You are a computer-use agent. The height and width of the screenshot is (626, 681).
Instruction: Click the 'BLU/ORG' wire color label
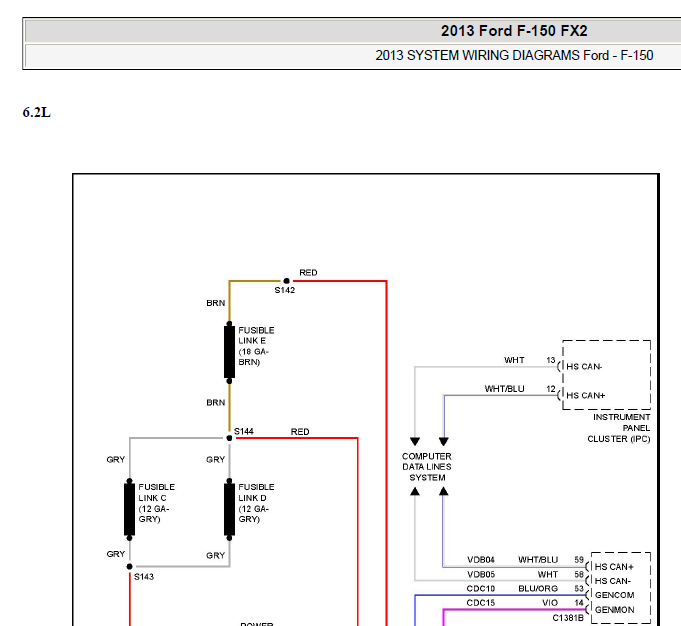538,589
